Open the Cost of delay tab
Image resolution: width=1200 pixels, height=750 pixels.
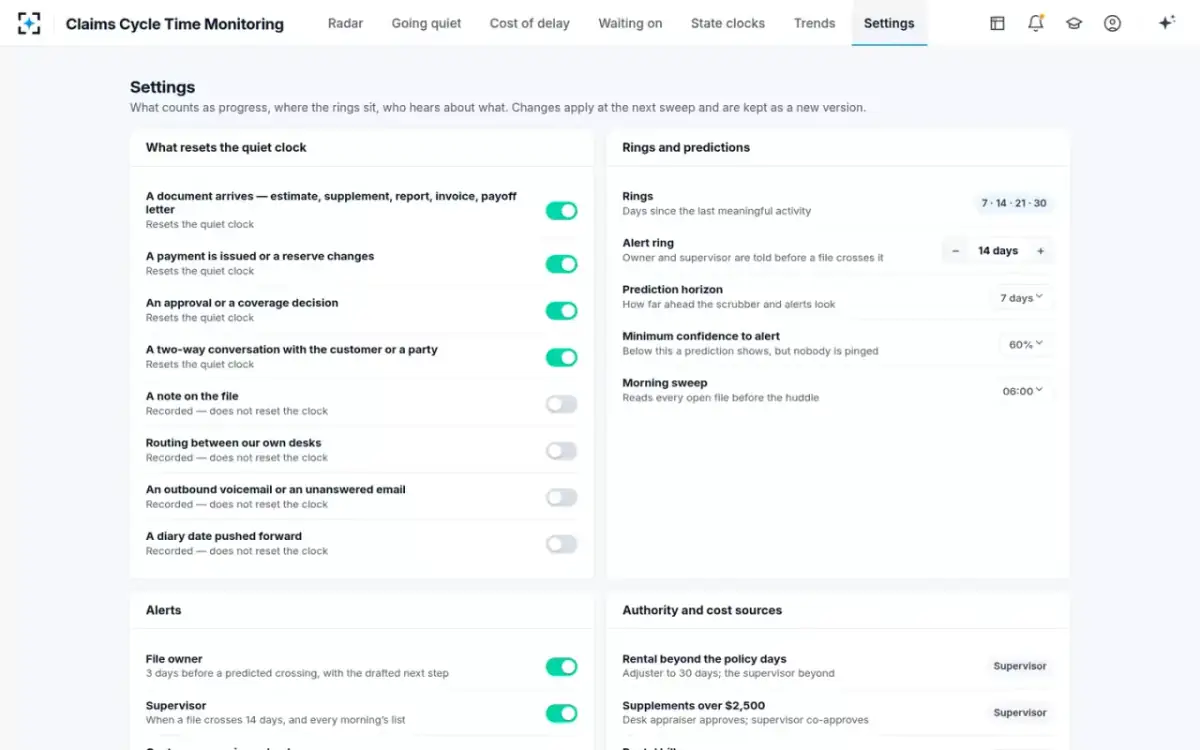[530, 23]
